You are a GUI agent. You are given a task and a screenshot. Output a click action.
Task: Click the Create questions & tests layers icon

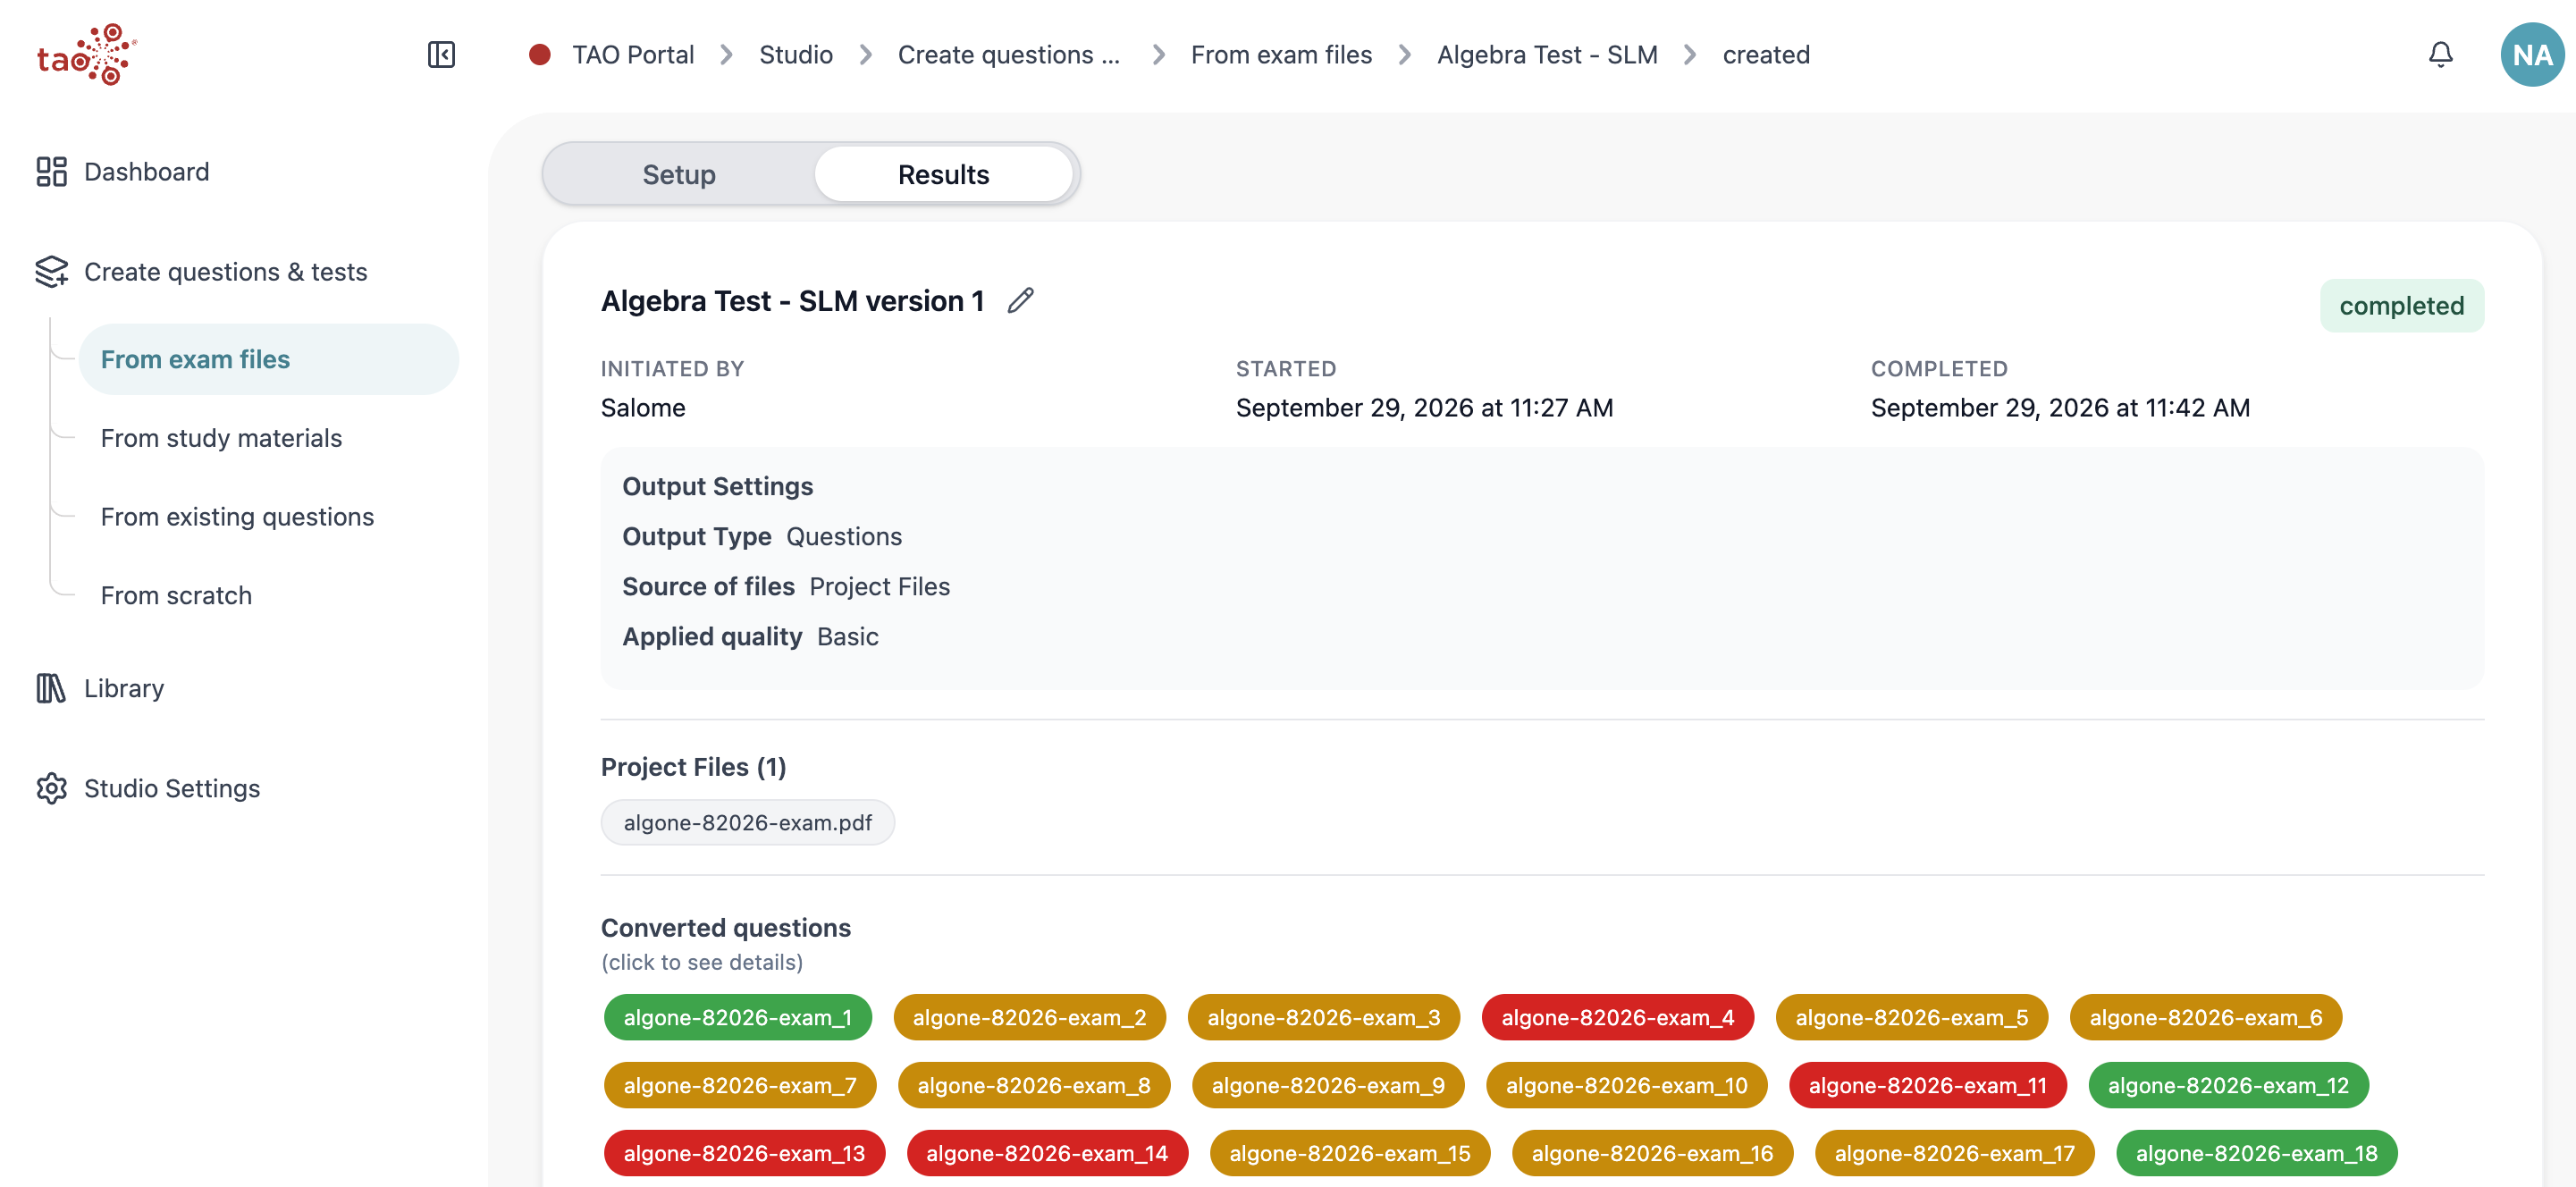[x=51, y=272]
